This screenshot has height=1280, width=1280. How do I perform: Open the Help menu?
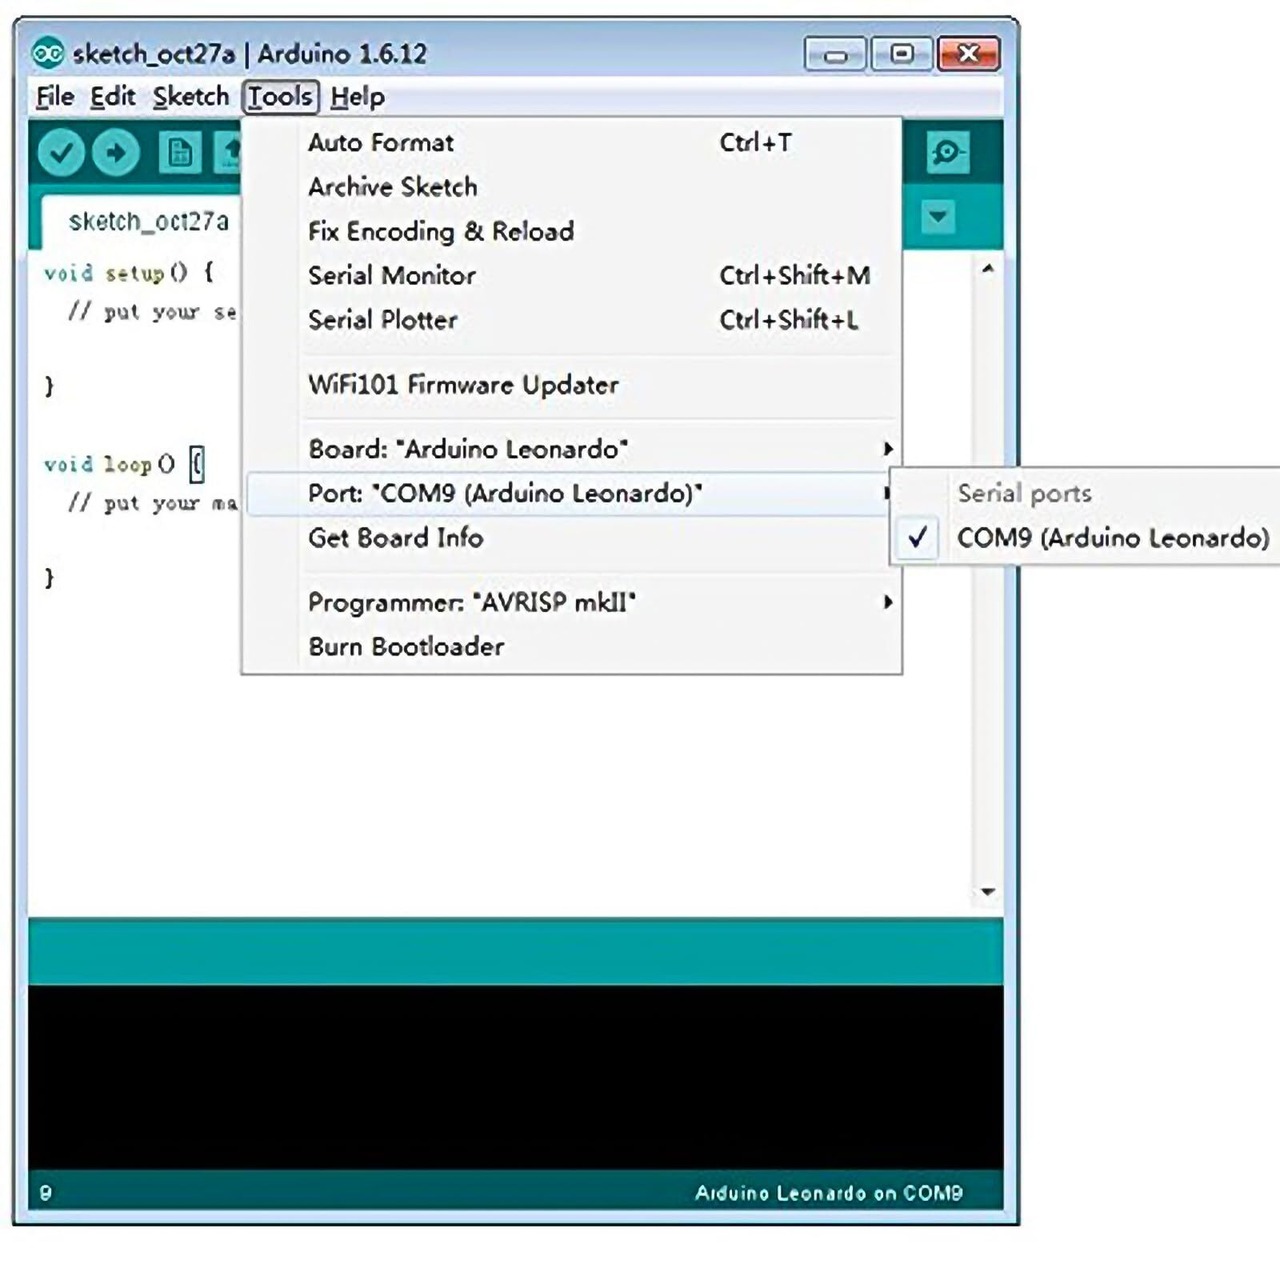(357, 97)
